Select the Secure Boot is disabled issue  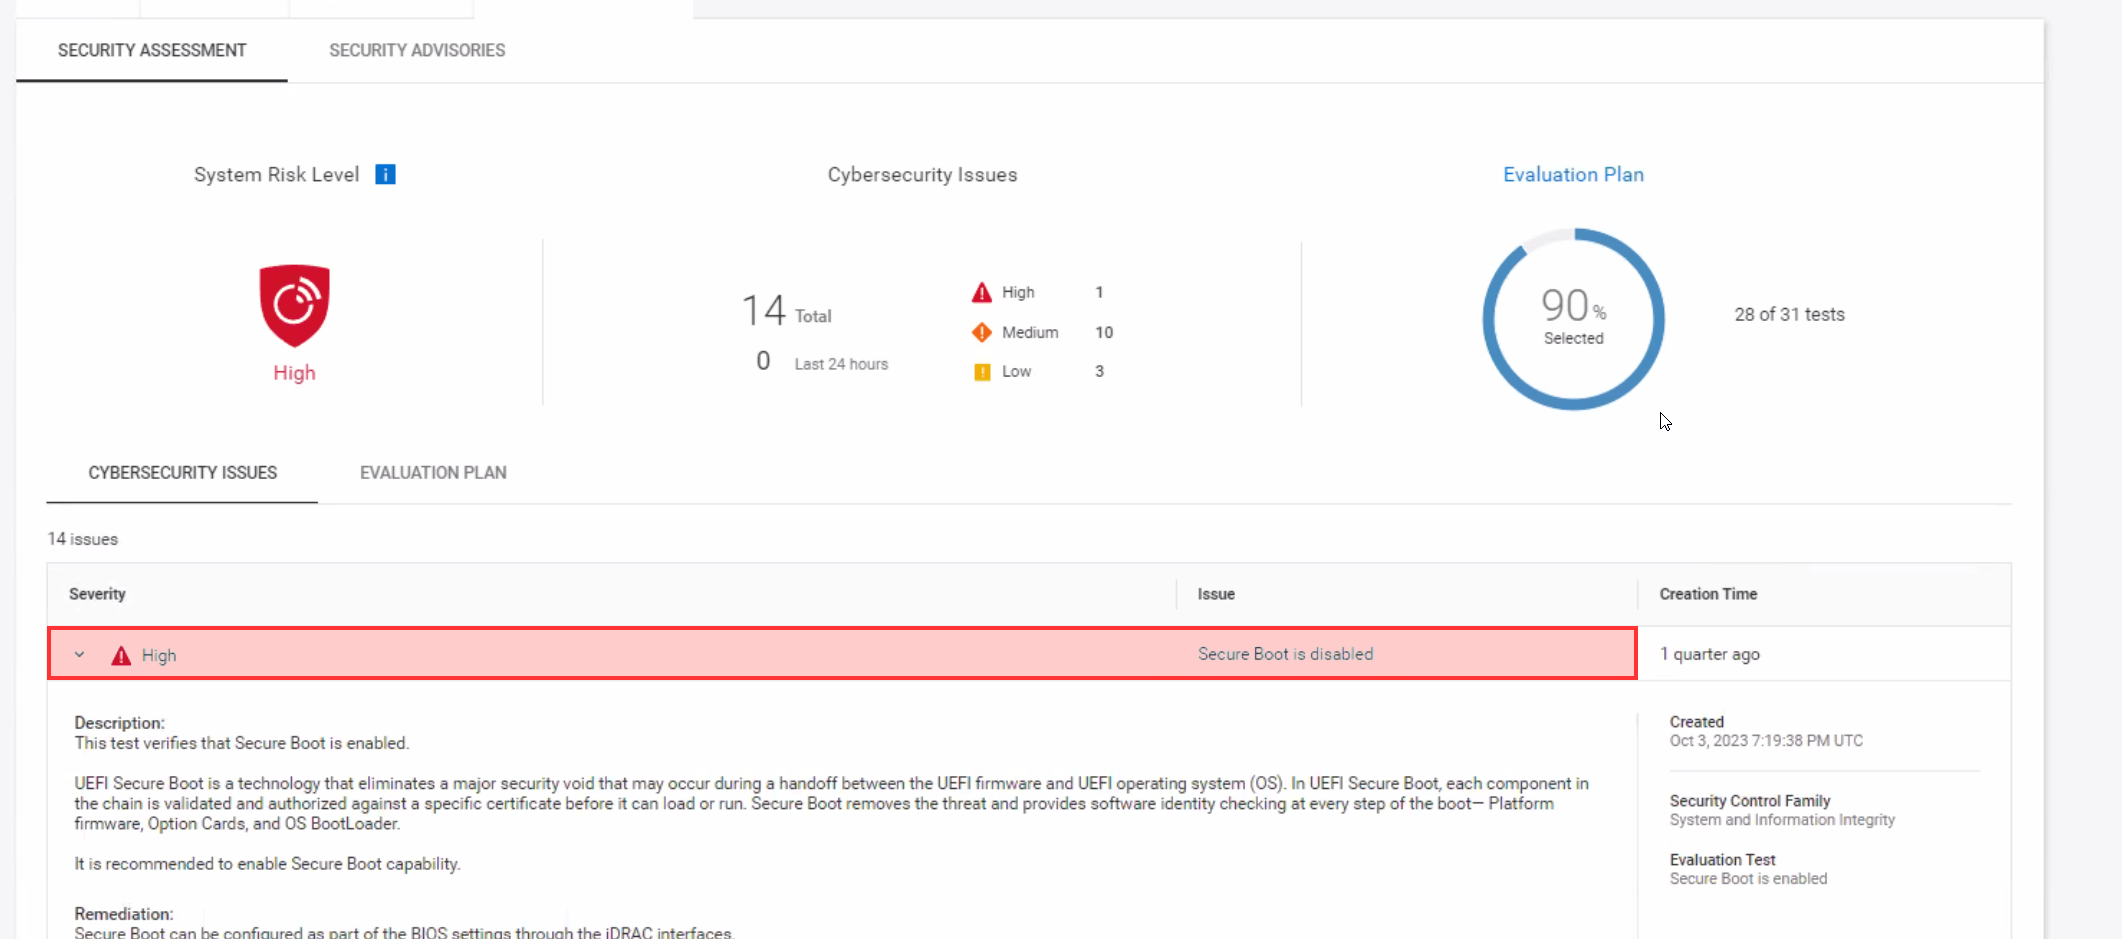(1286, 654)
